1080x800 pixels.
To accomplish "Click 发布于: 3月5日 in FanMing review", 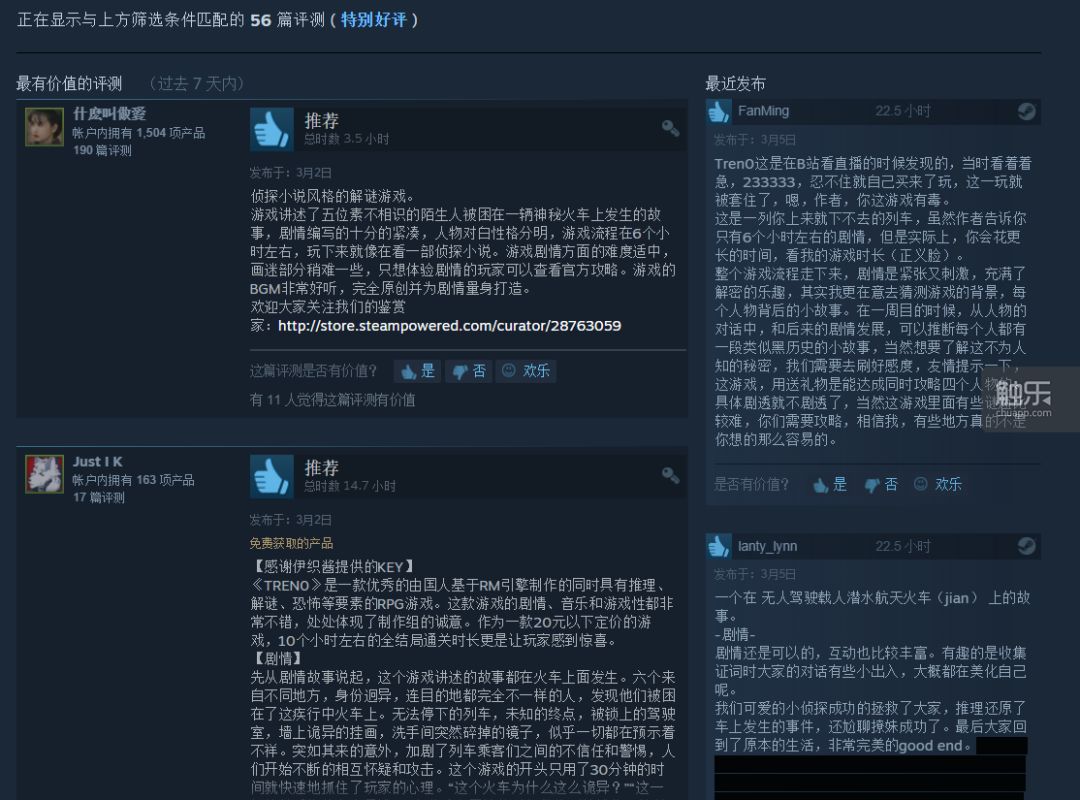I will coord(755,140).
